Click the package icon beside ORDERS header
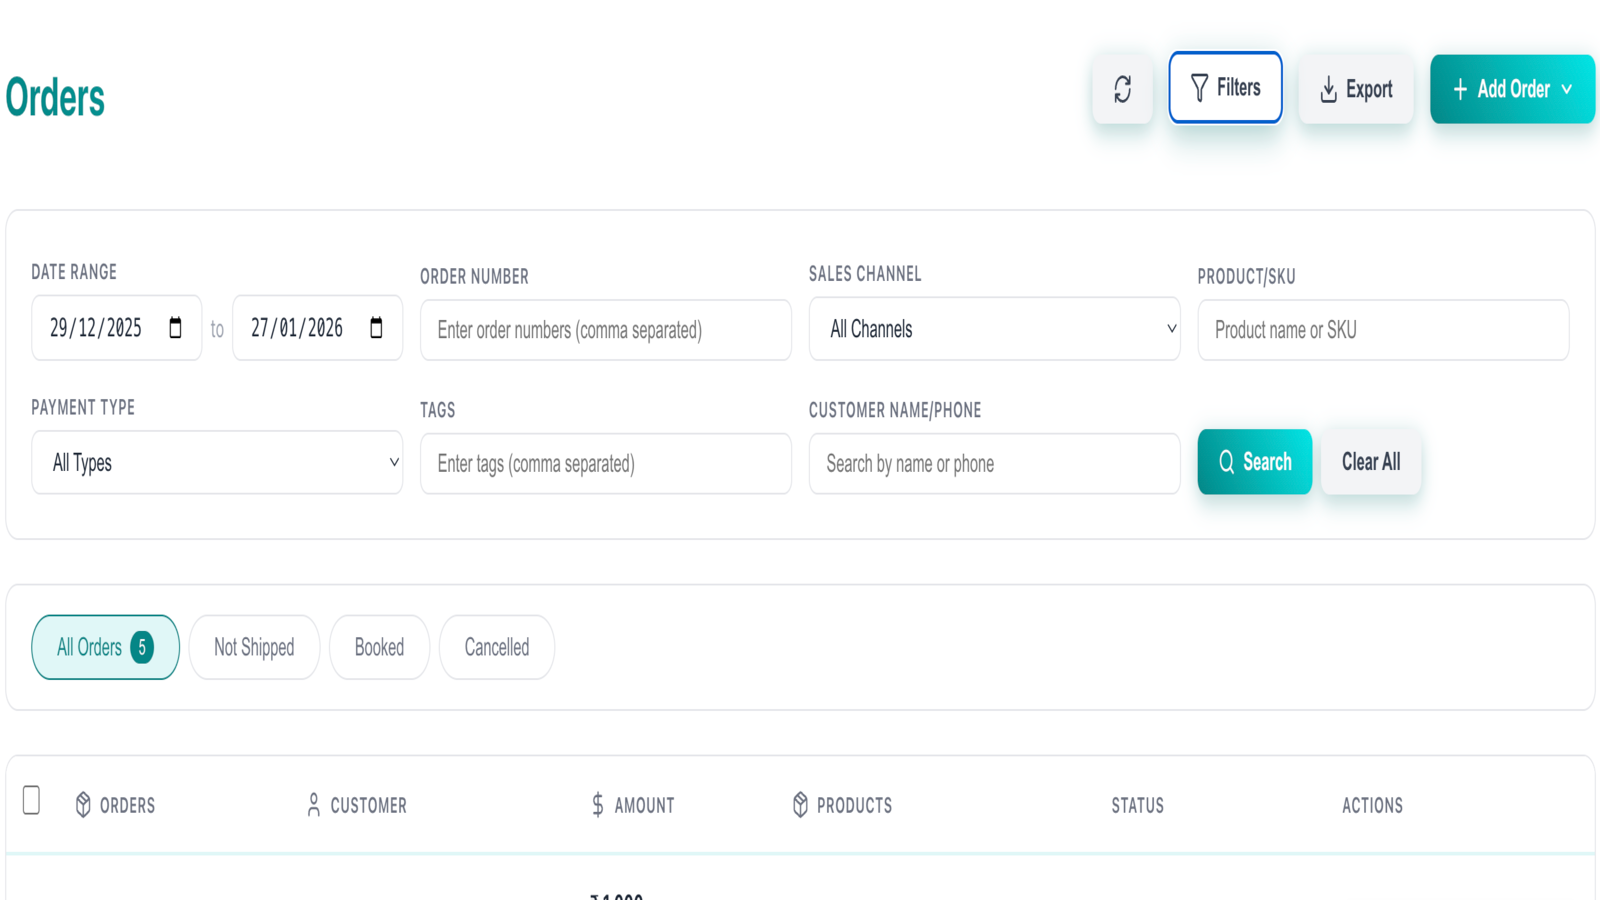This screenshot has width=1600, height=900. (83, 805)
